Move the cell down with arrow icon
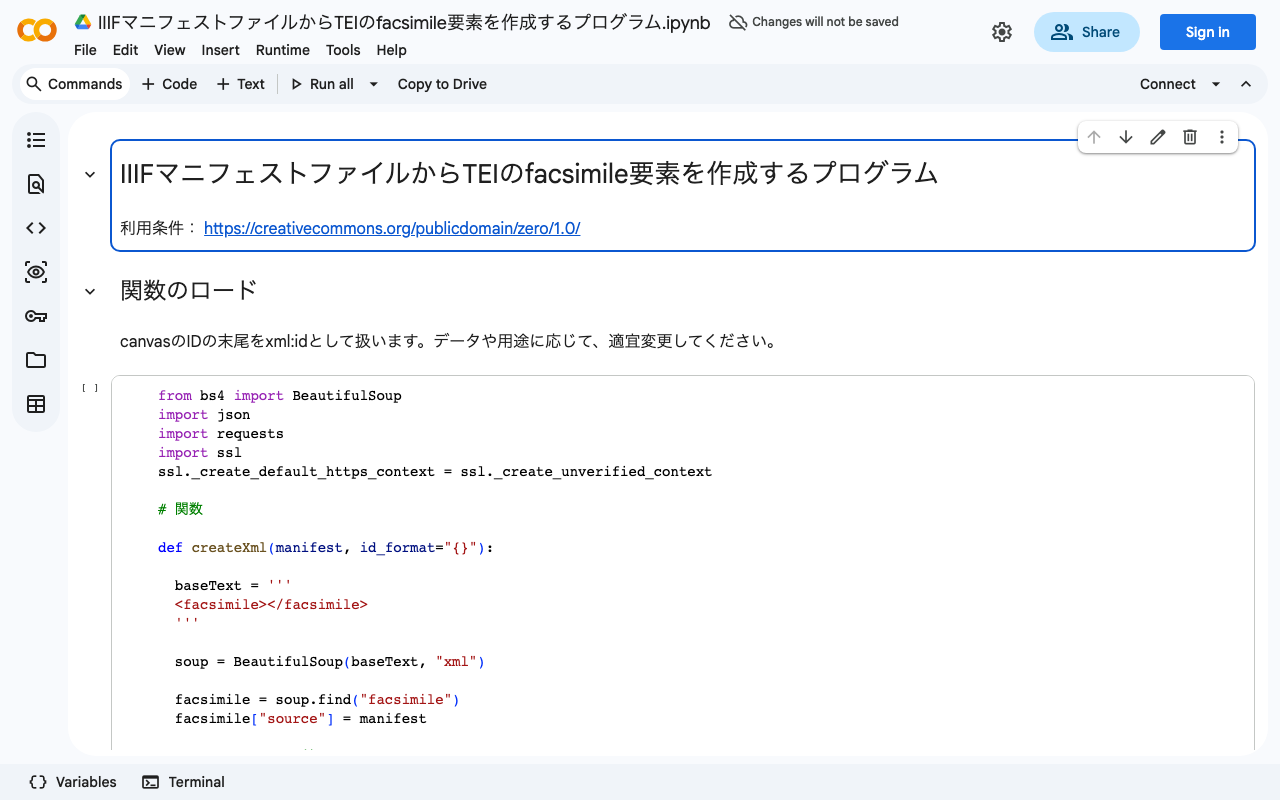The height and width of the screenshot is (800, 1280). point(1126,137)
